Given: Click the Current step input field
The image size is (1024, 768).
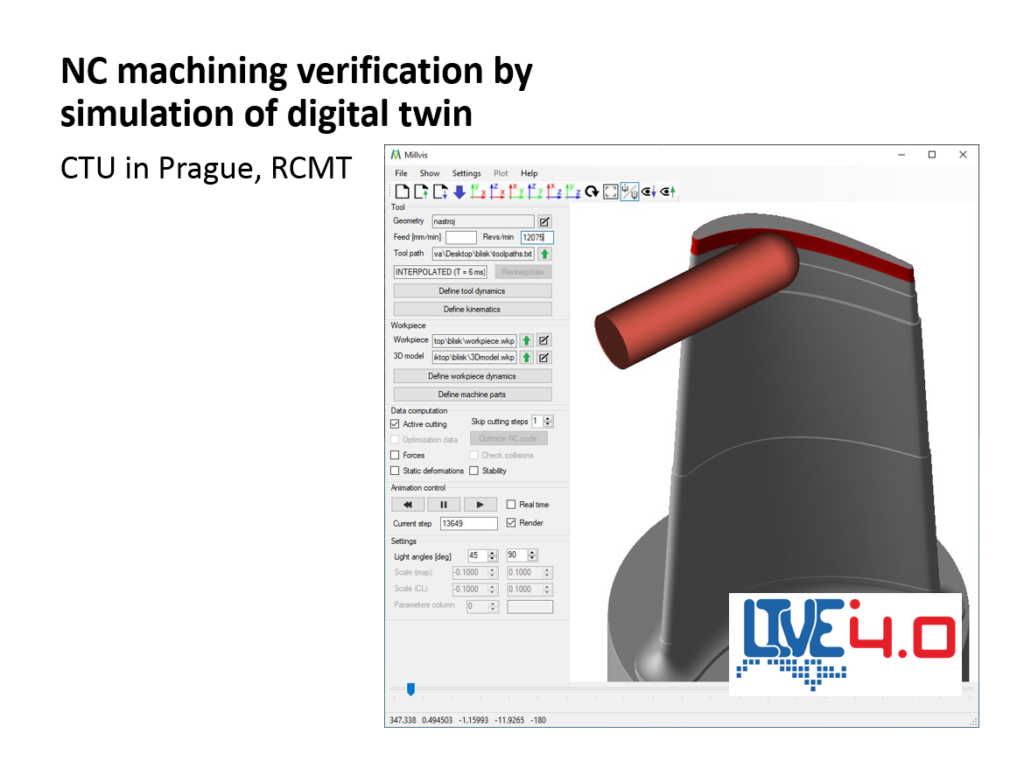Looking at the screenshot, I should click(468, 523).
